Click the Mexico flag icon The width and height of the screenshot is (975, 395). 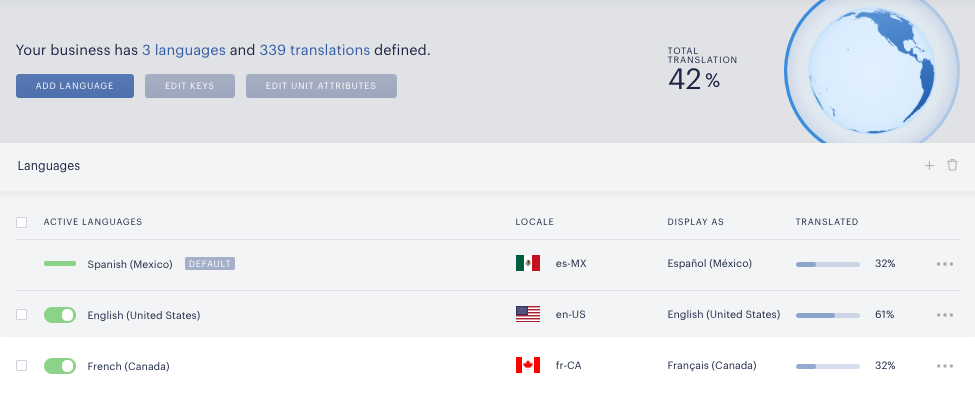[528, 263]
